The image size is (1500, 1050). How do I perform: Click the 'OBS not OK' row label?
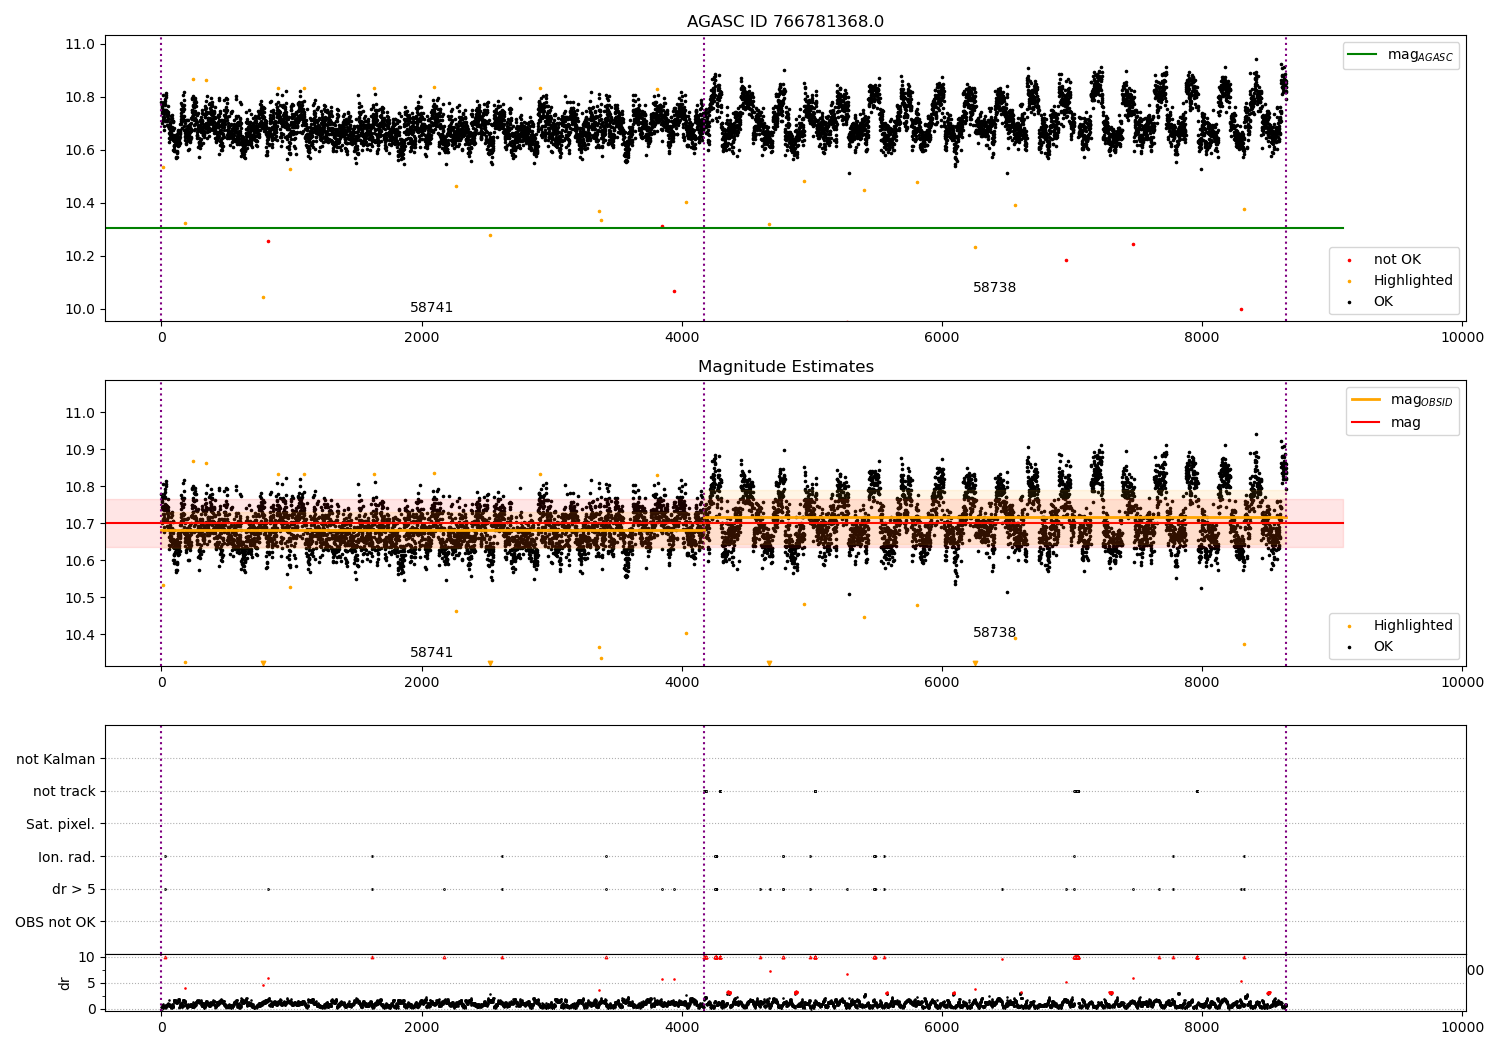tap(55, 923)
